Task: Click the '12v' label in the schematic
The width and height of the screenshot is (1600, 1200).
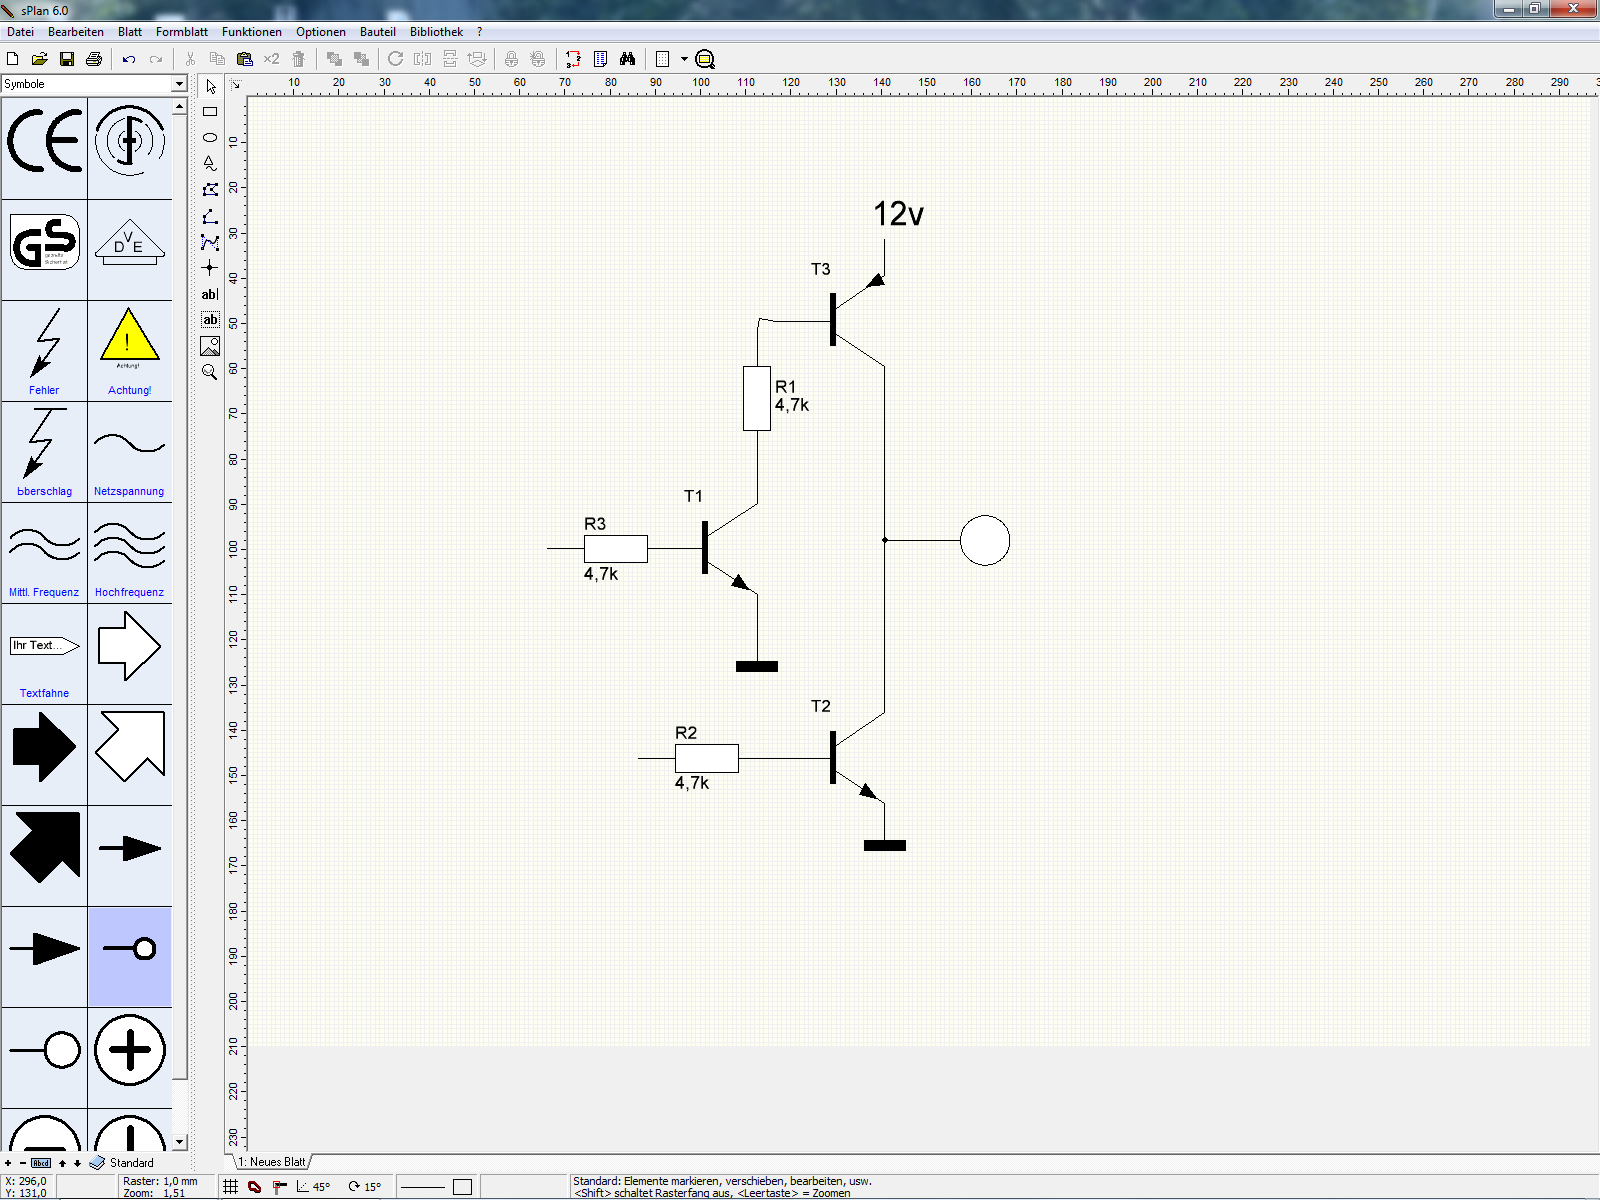Action: [898, 214]
